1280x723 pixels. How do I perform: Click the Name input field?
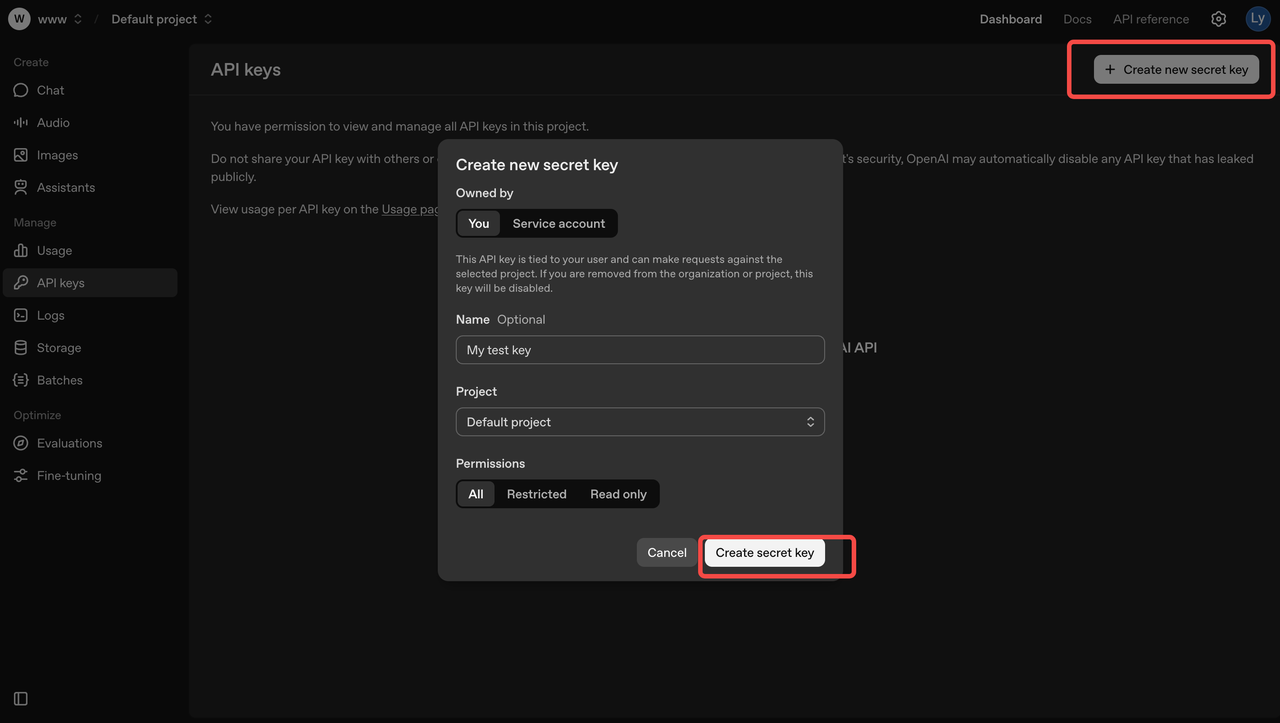pos(640,350)
